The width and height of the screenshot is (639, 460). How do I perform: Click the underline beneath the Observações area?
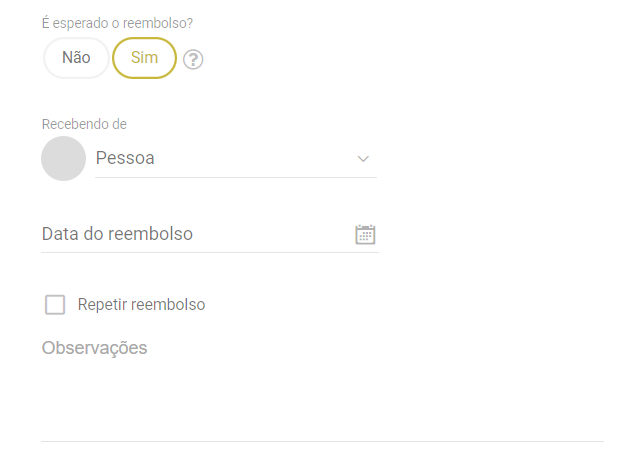click(x=322, y=441)
